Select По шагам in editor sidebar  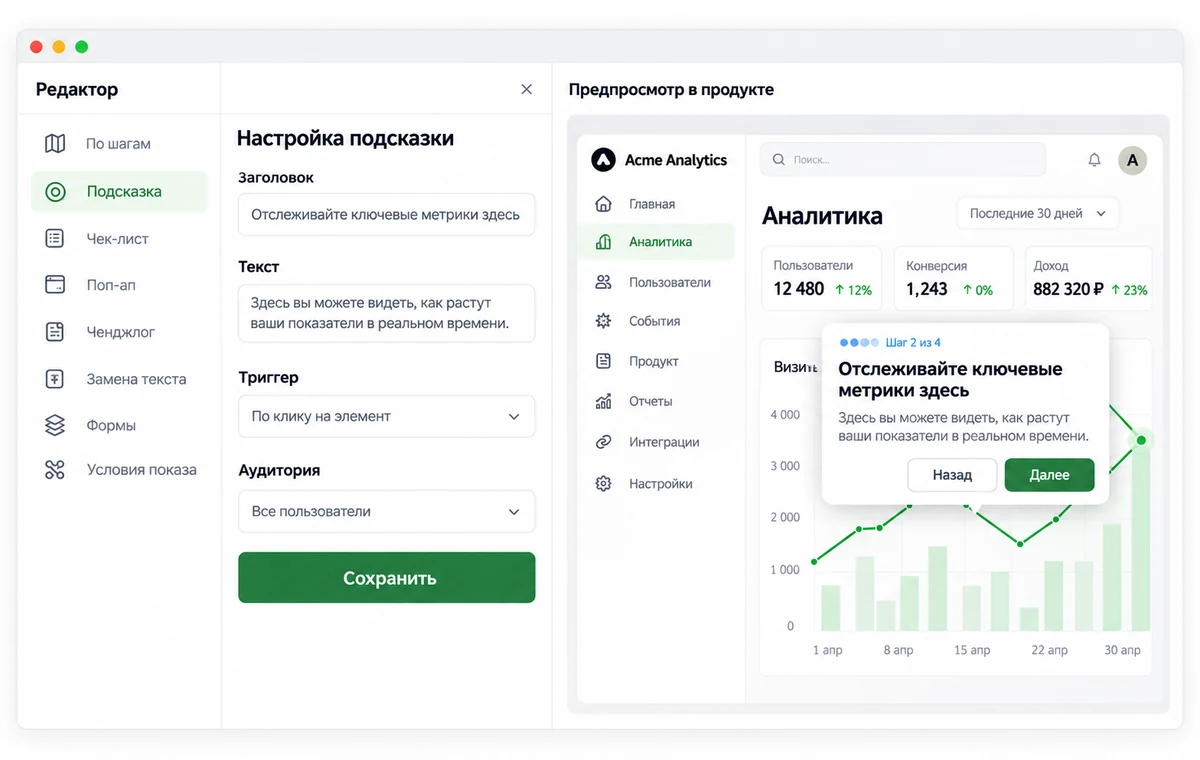pyautogui.click(x=120, y=143)
